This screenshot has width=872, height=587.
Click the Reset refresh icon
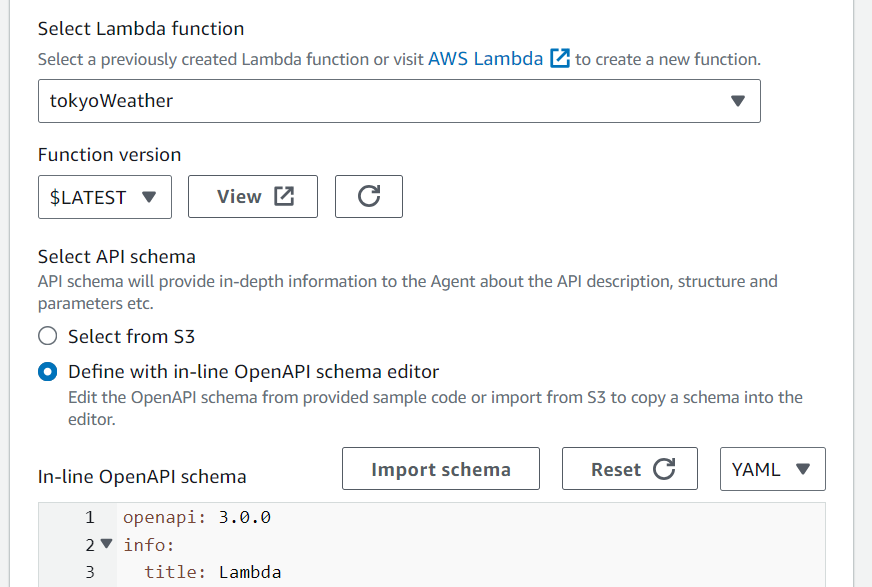click(665, 468)
